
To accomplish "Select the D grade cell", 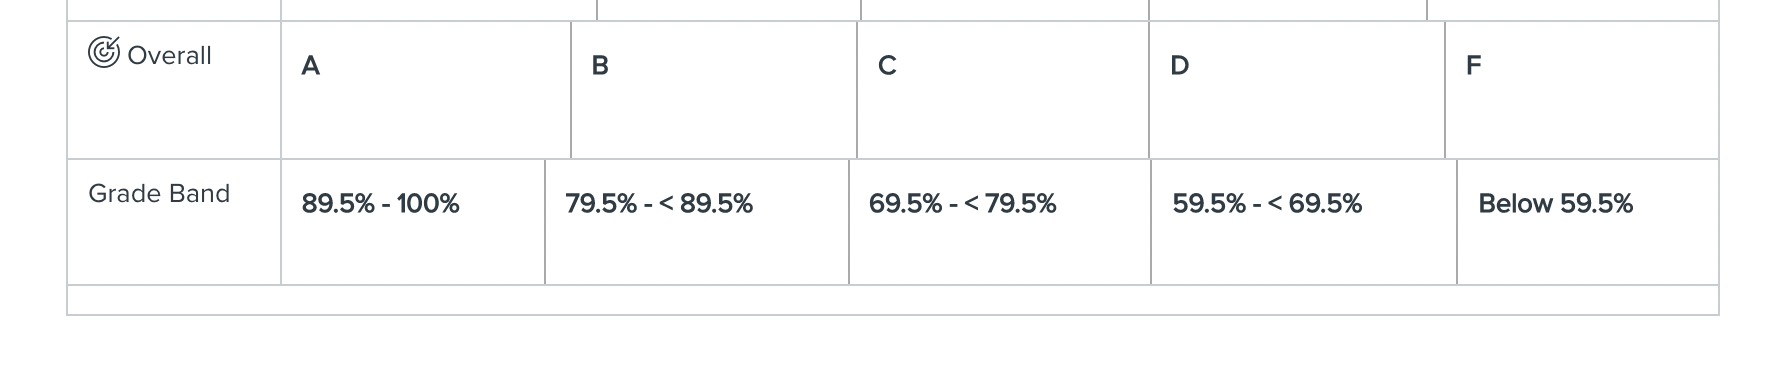I will [x=1297, y=90].
